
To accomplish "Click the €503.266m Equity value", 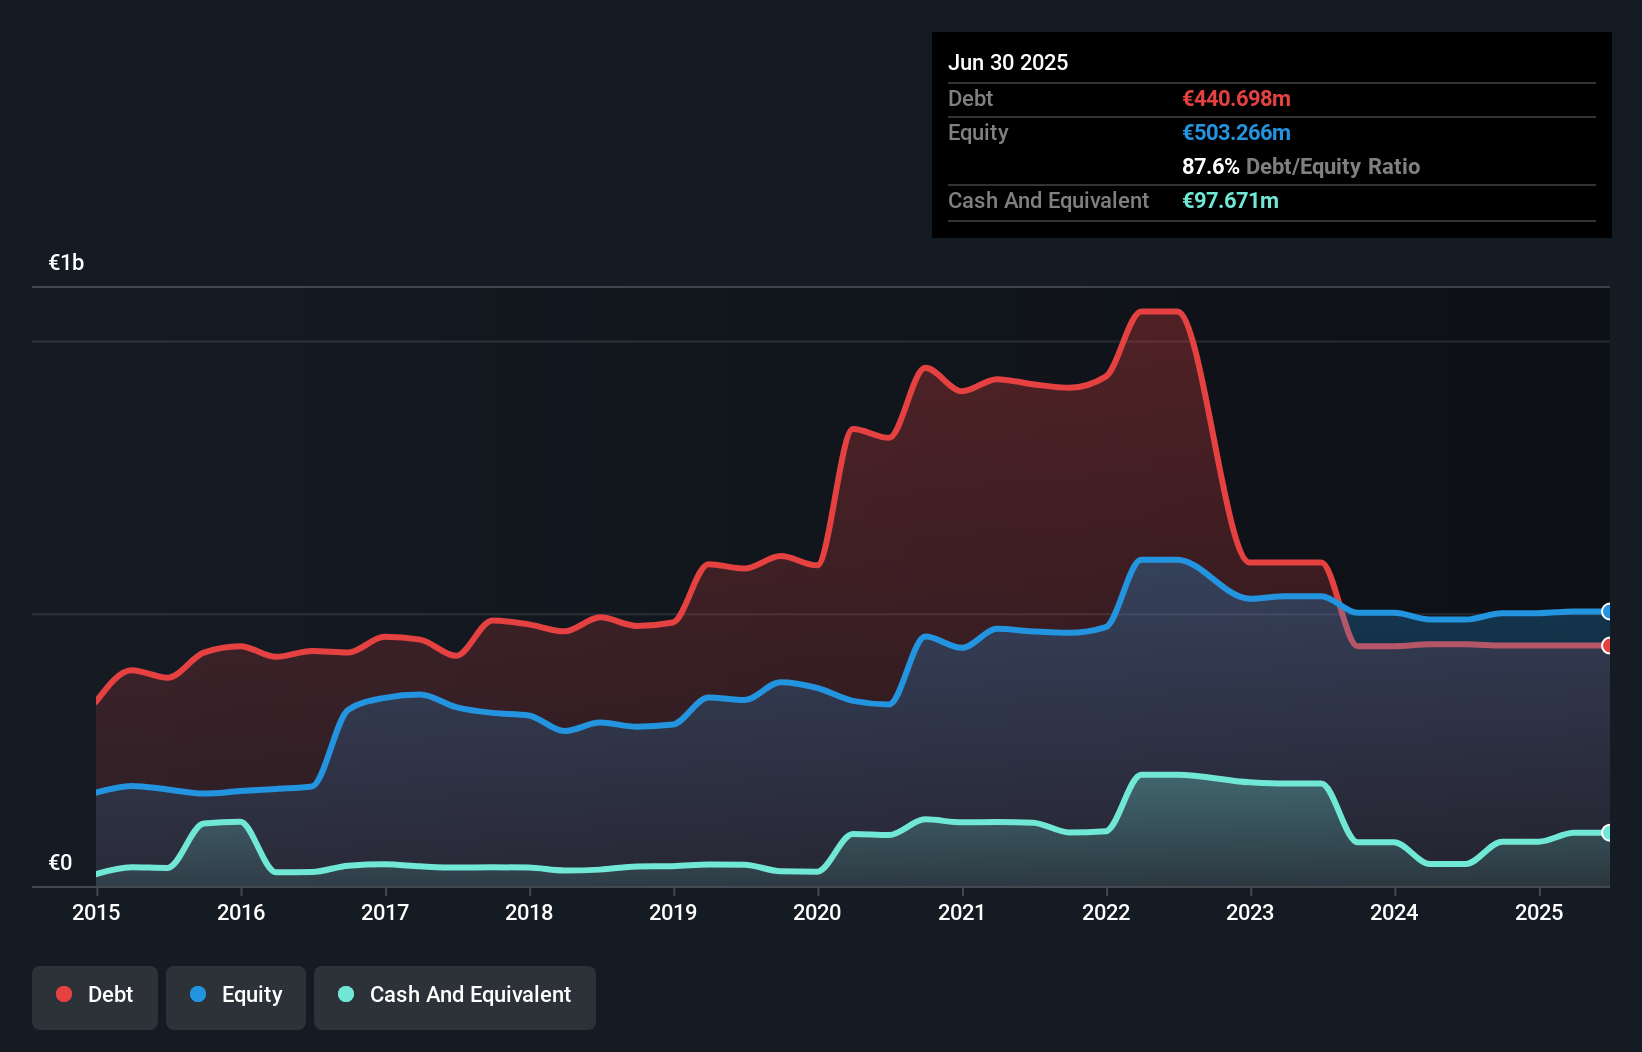I will [x=1236, y=132].
